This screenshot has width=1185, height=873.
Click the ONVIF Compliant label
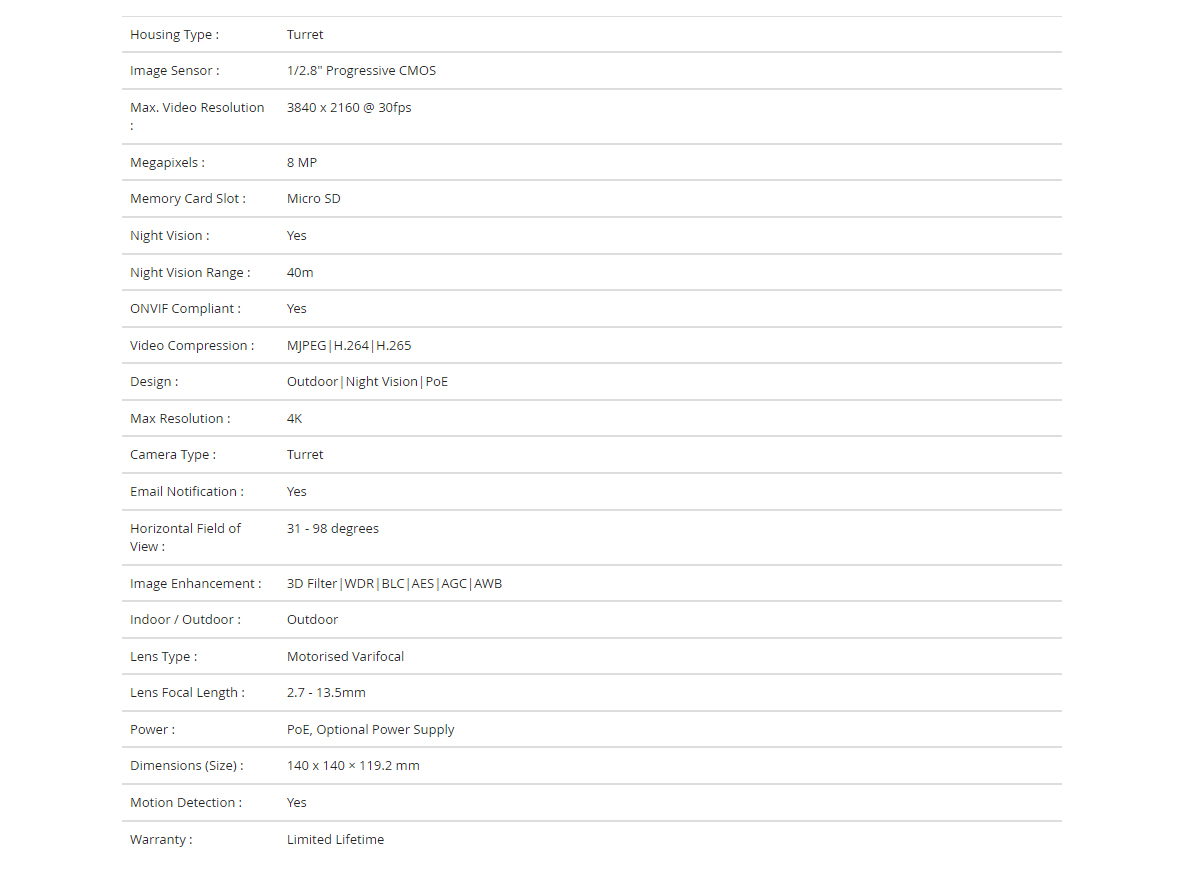point(185,308)
